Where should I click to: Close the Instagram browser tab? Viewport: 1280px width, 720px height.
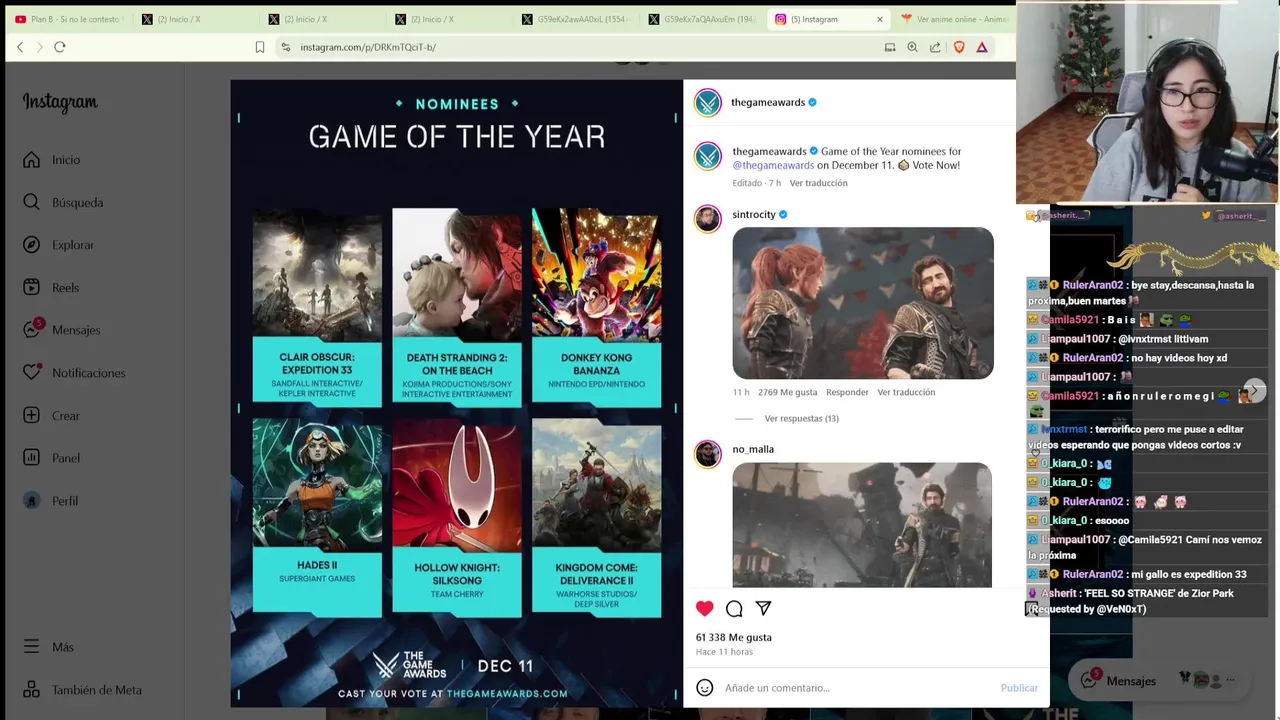click(880, 19)
